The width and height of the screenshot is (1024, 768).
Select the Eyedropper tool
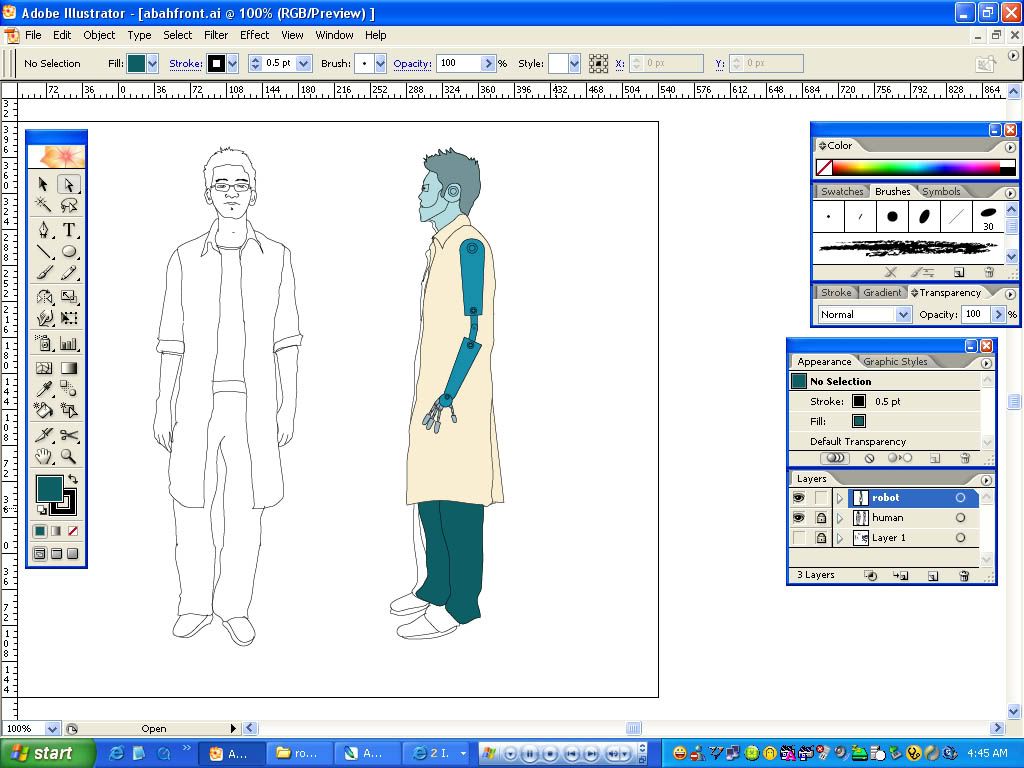[43, 389]
